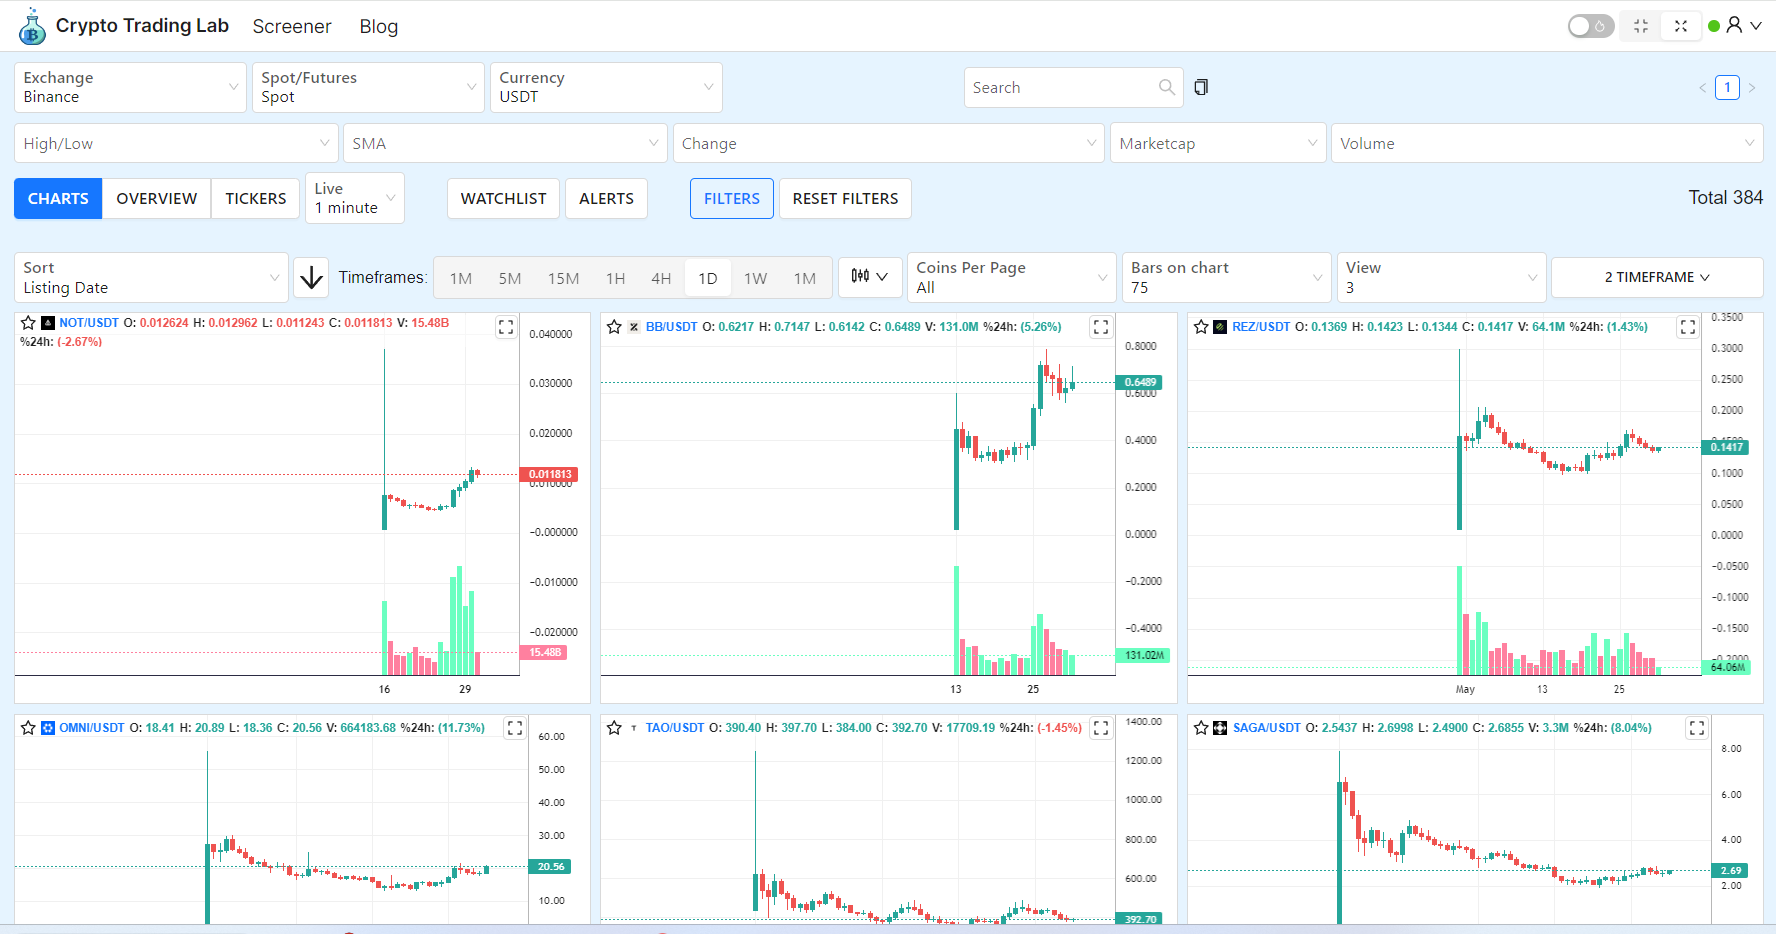
Task: Select the 1H timeframe
Action: click(616, 278)
